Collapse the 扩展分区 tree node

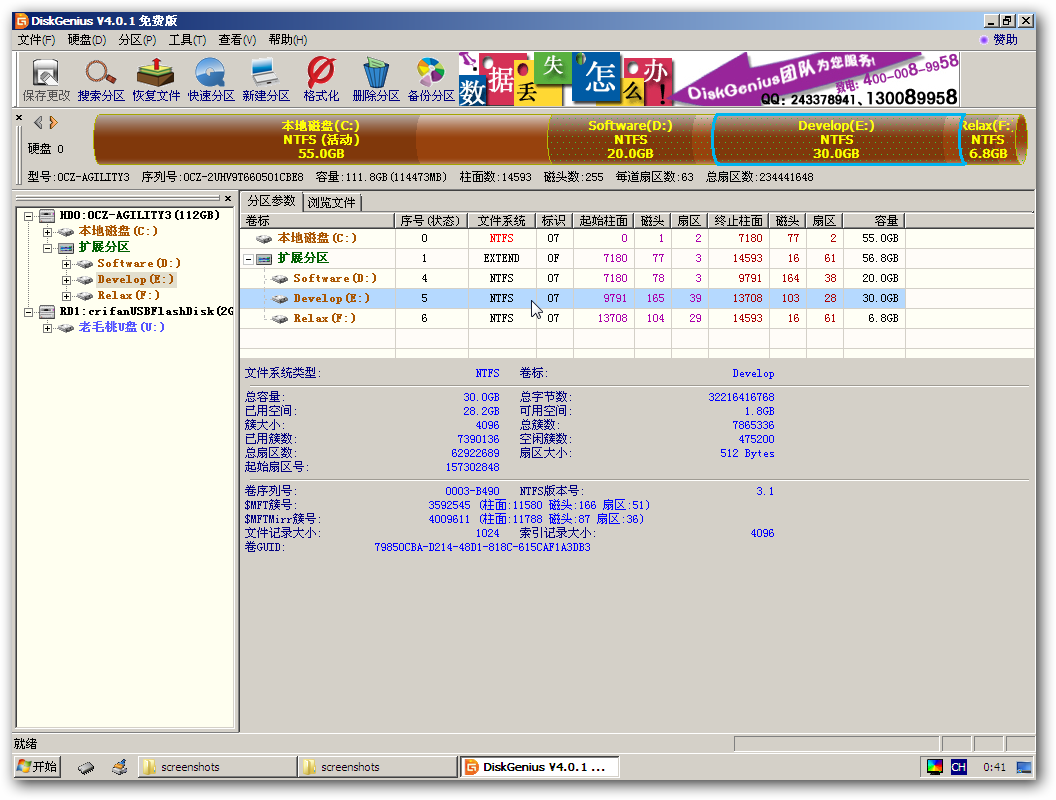[x=47, y=248]
